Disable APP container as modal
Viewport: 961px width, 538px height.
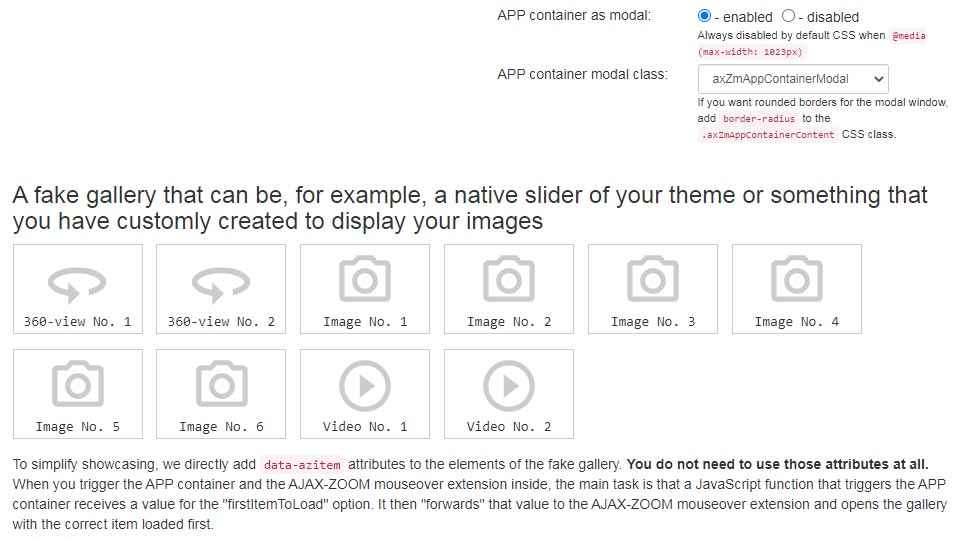(789, 16)
